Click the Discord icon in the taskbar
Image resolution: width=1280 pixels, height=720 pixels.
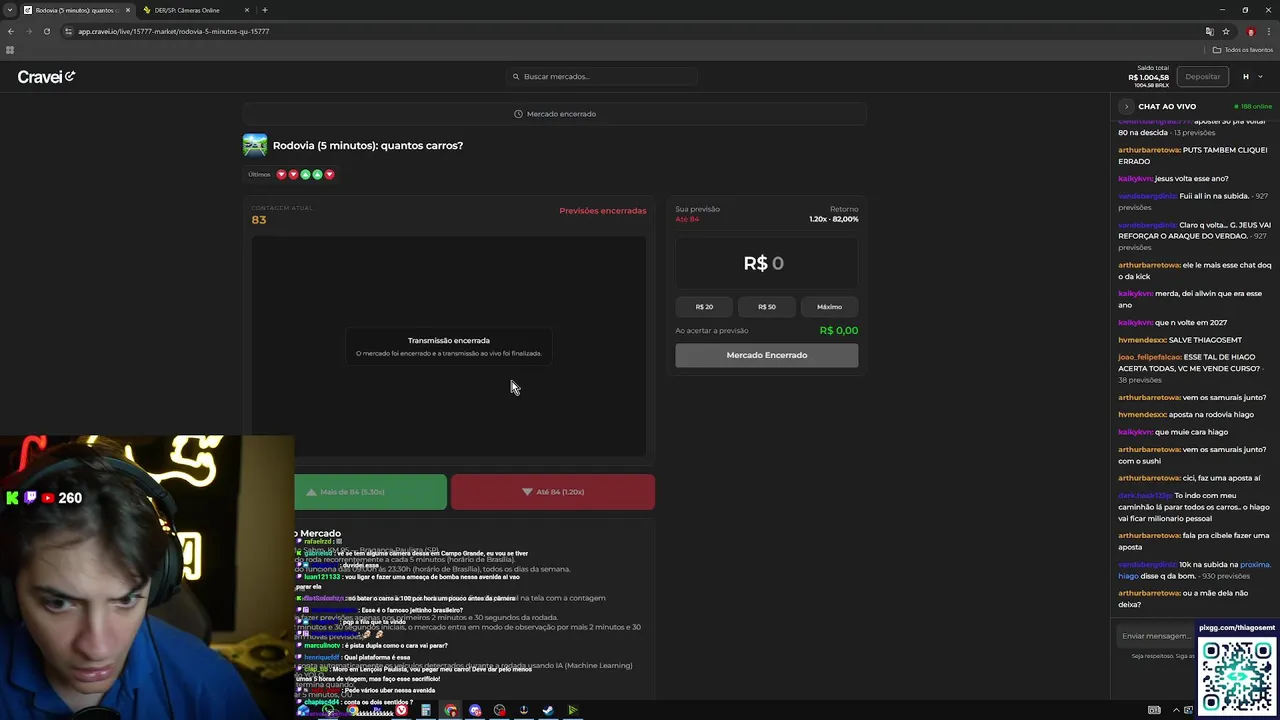pos(475,710)
